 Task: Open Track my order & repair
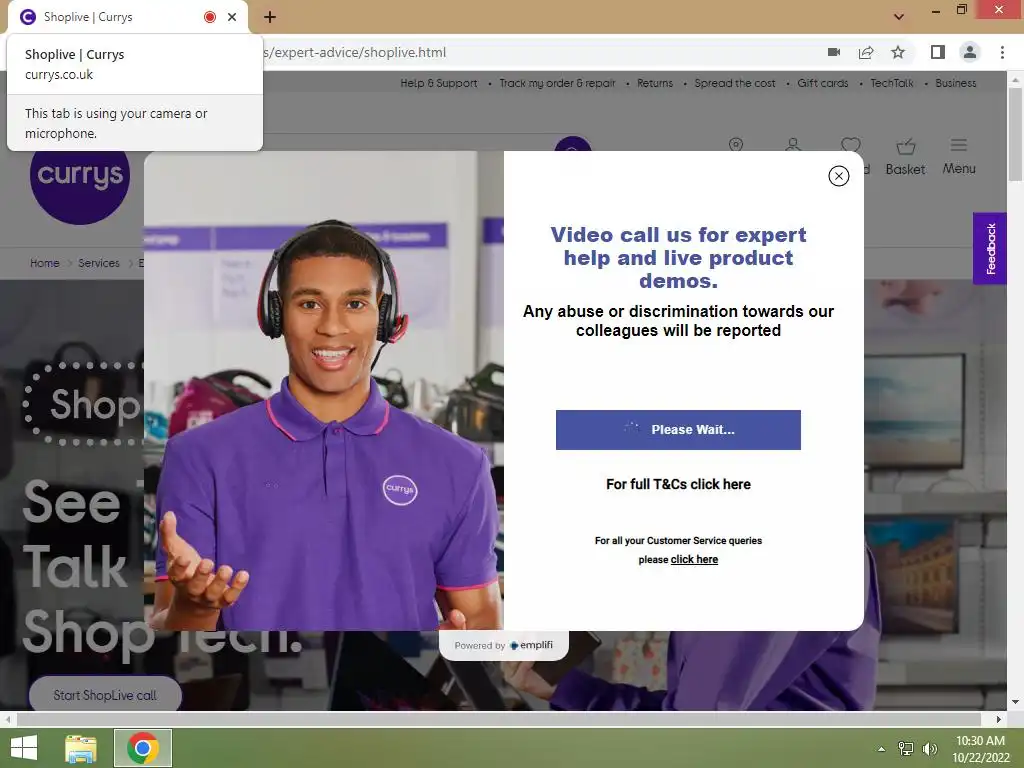pos(557,83)
